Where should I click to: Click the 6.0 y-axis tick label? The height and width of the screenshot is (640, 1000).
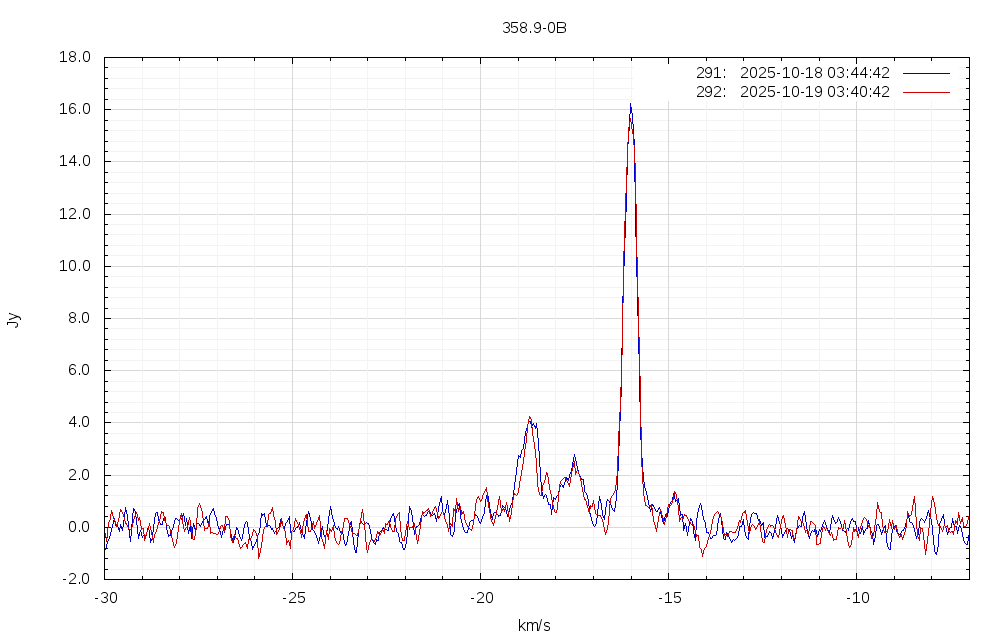[x=80, y=370]
